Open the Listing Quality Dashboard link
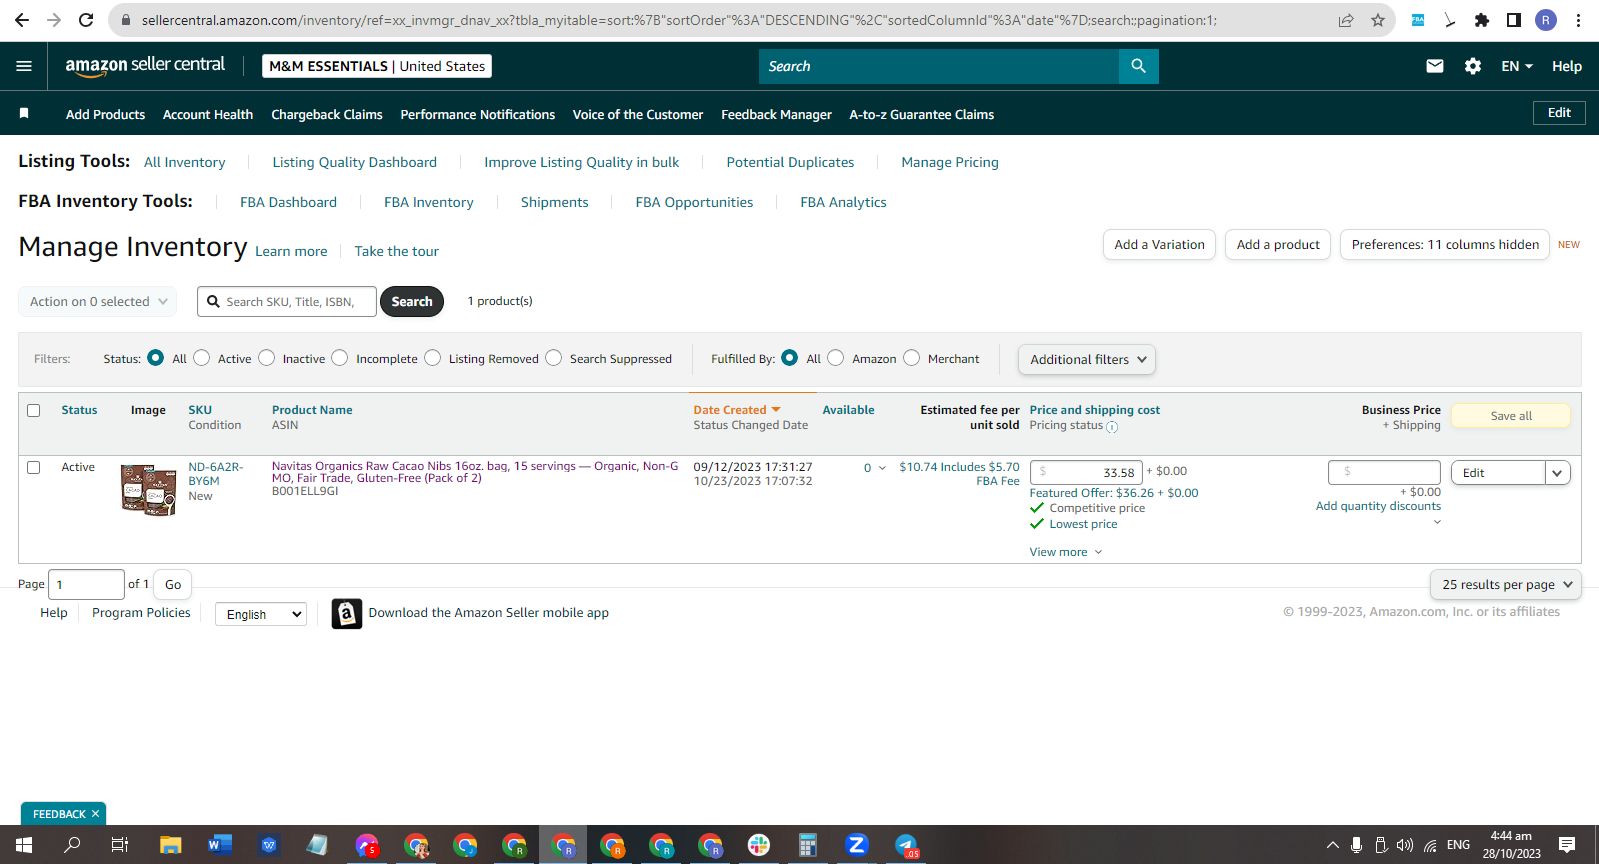This screenshot has height=864, width=1599. pos(355,162)
